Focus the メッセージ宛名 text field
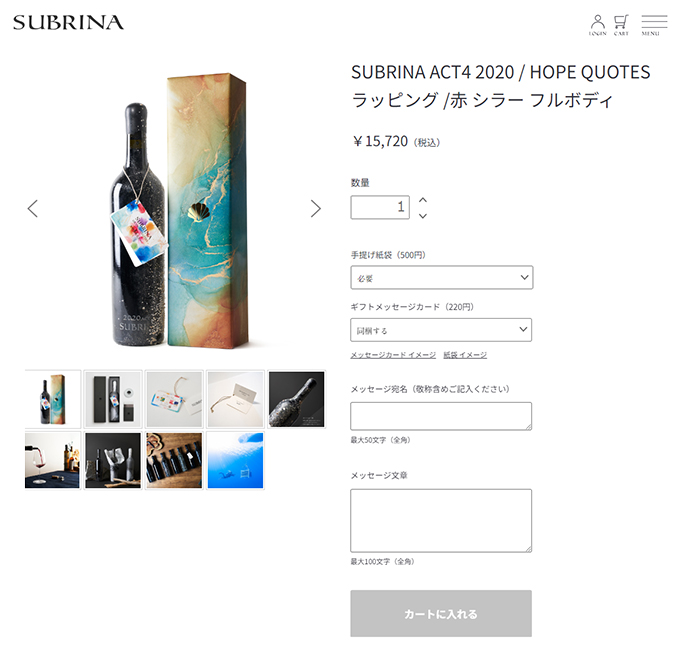 tap(441, 416)
